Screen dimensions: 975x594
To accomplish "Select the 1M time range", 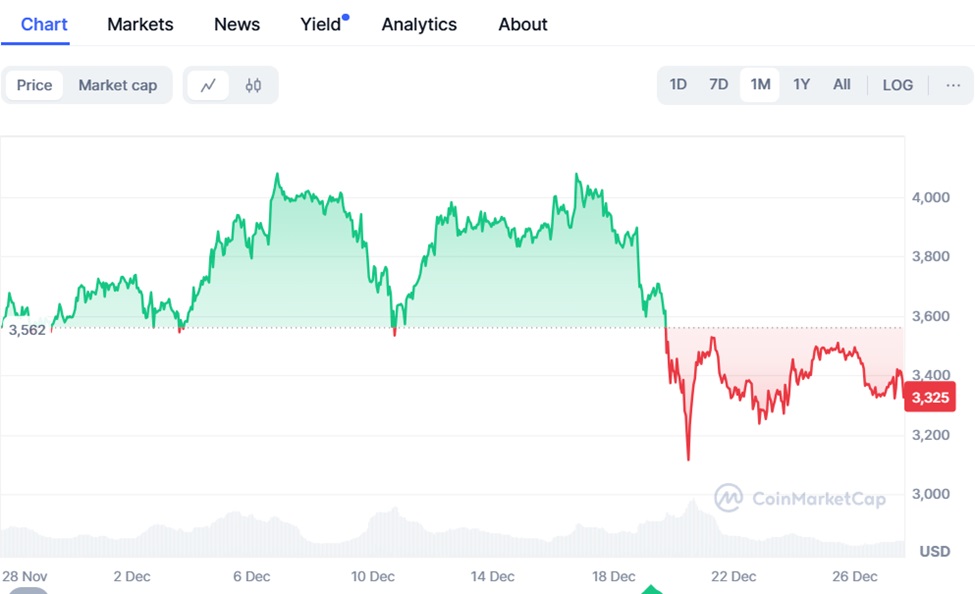I will pos(760,85).
